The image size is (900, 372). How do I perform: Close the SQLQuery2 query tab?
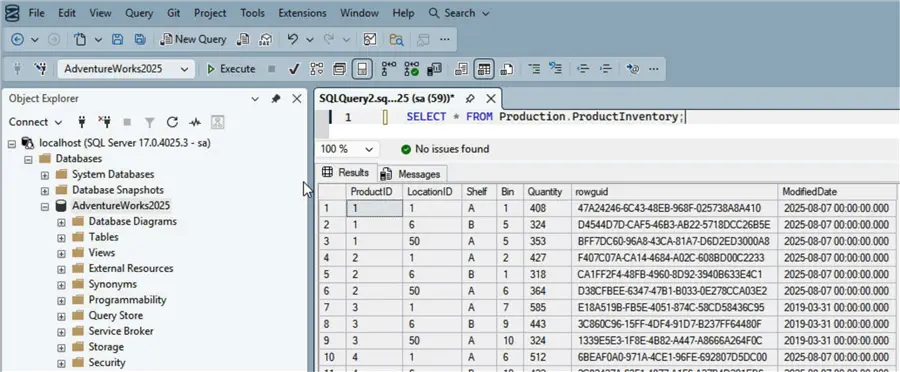click(491, 98)
